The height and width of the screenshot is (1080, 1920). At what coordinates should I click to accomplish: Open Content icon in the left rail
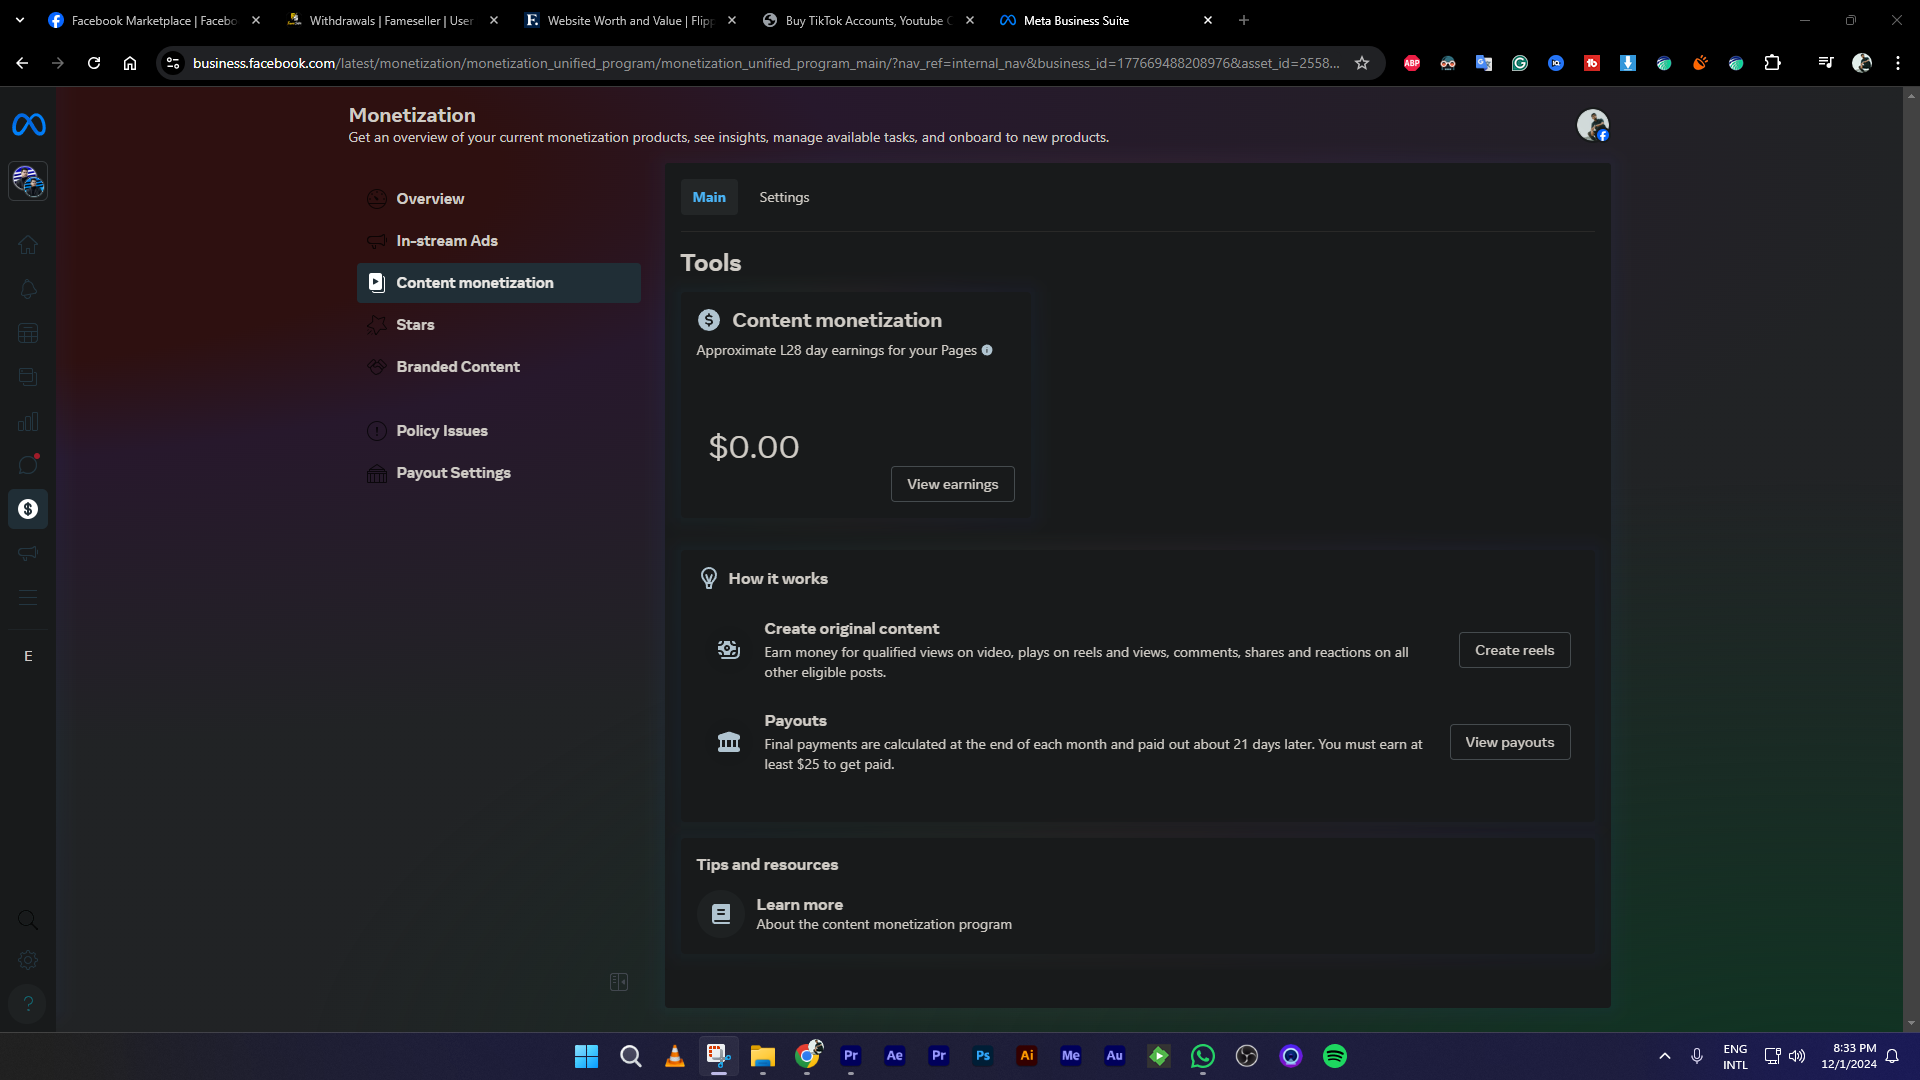28,377
